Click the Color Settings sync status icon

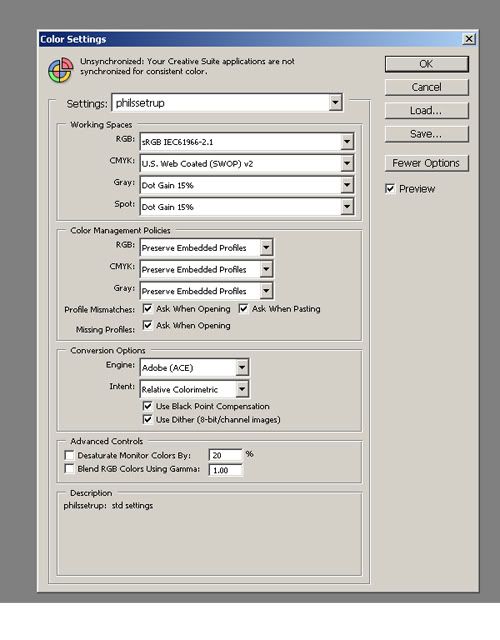60,70
